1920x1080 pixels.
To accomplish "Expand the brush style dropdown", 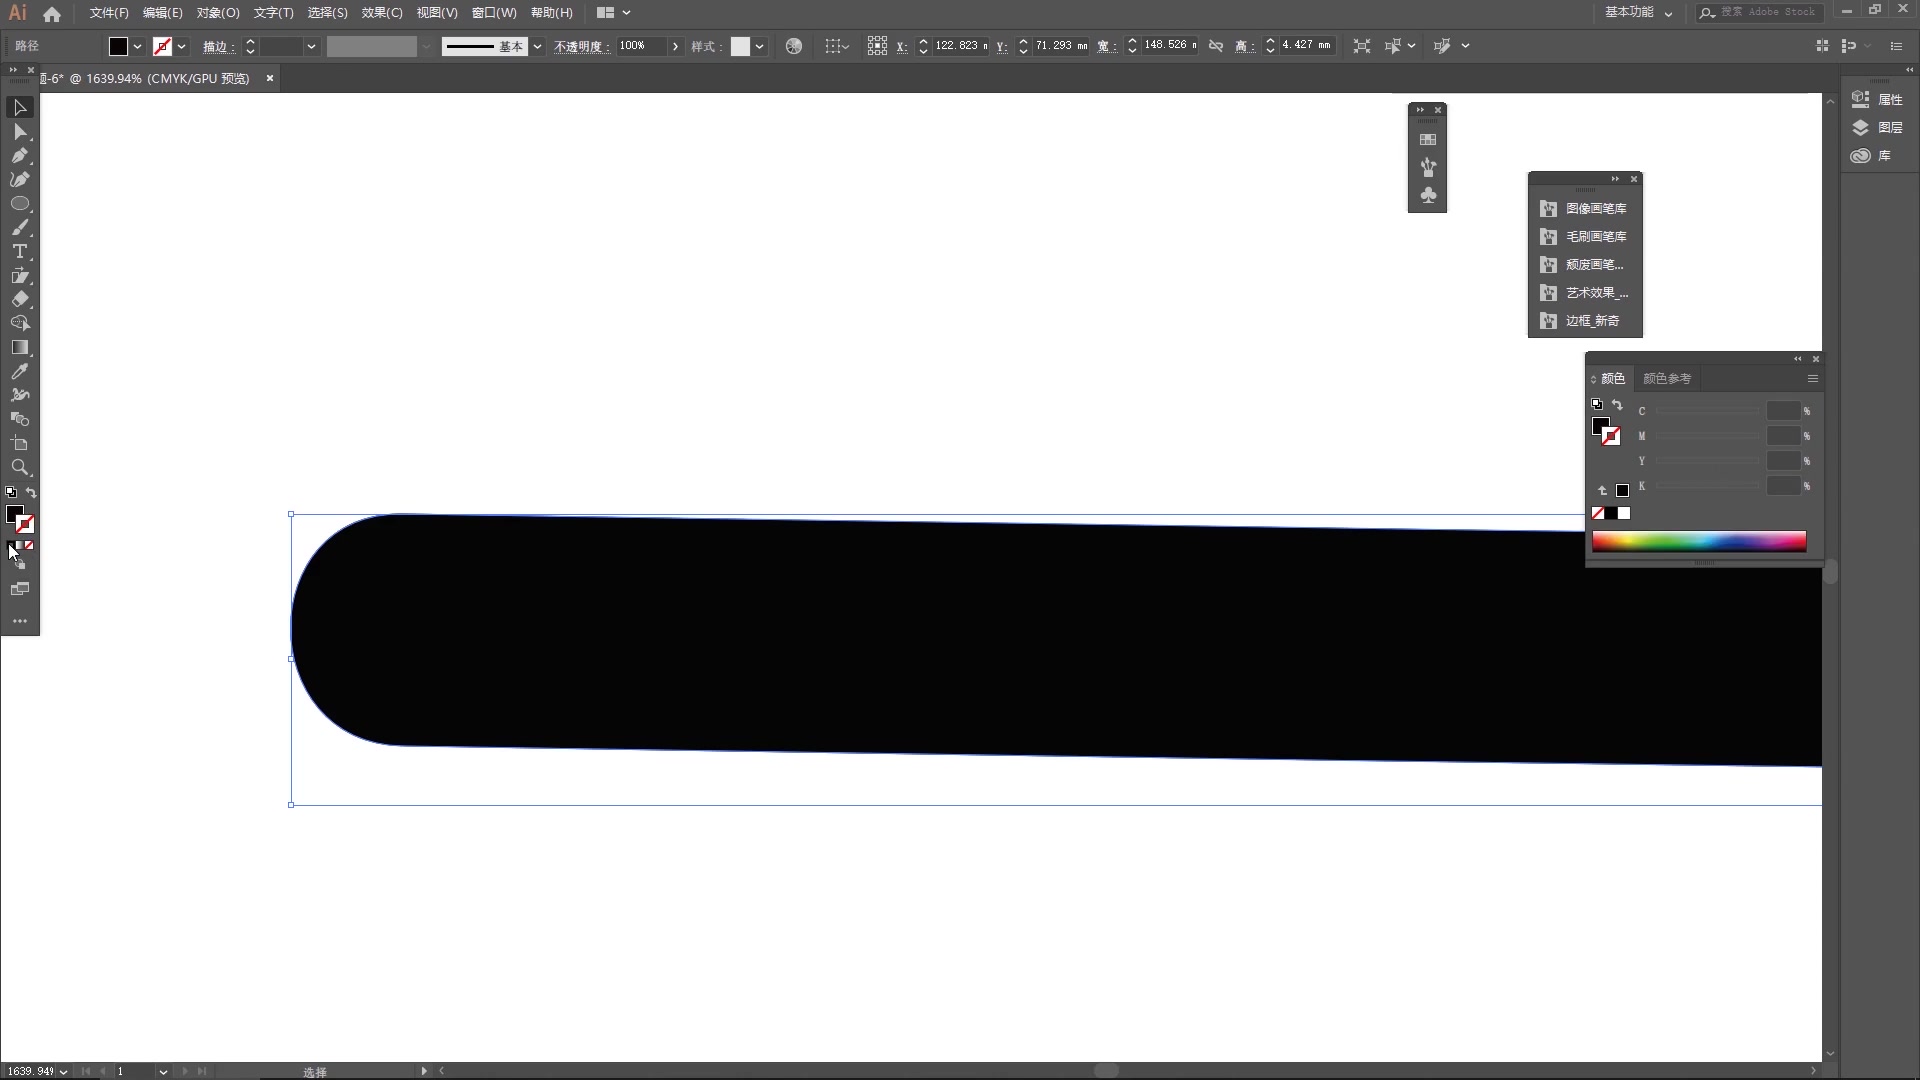I will click(538, 45).
